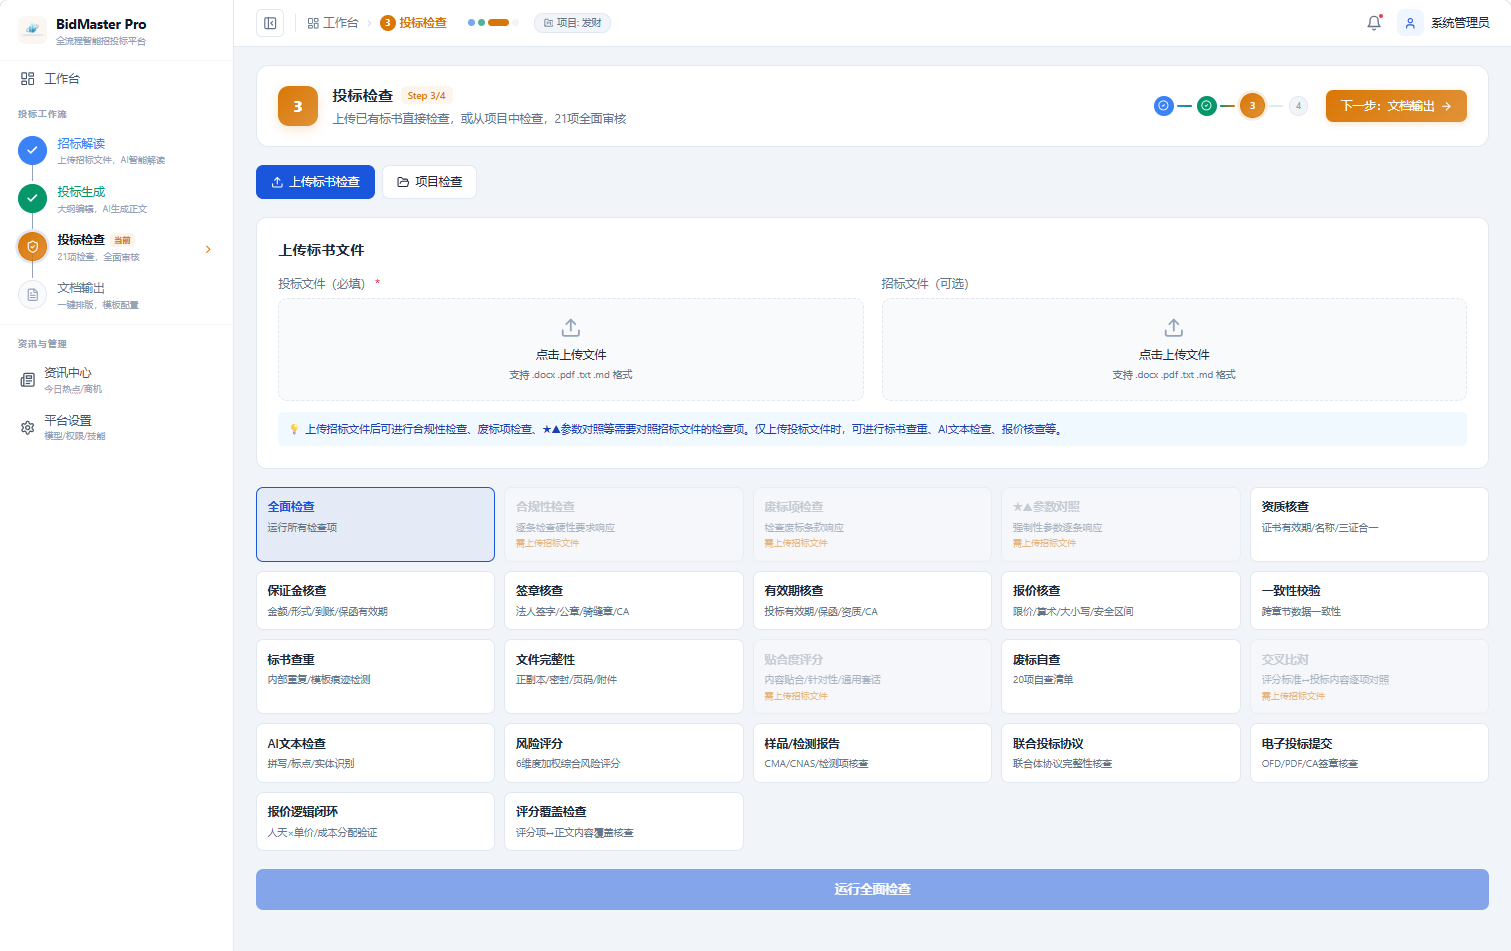The image size is (1511, 951).
Task: Select the 风险评分 card
Action: pyautogui.click(x=624, y=753)
